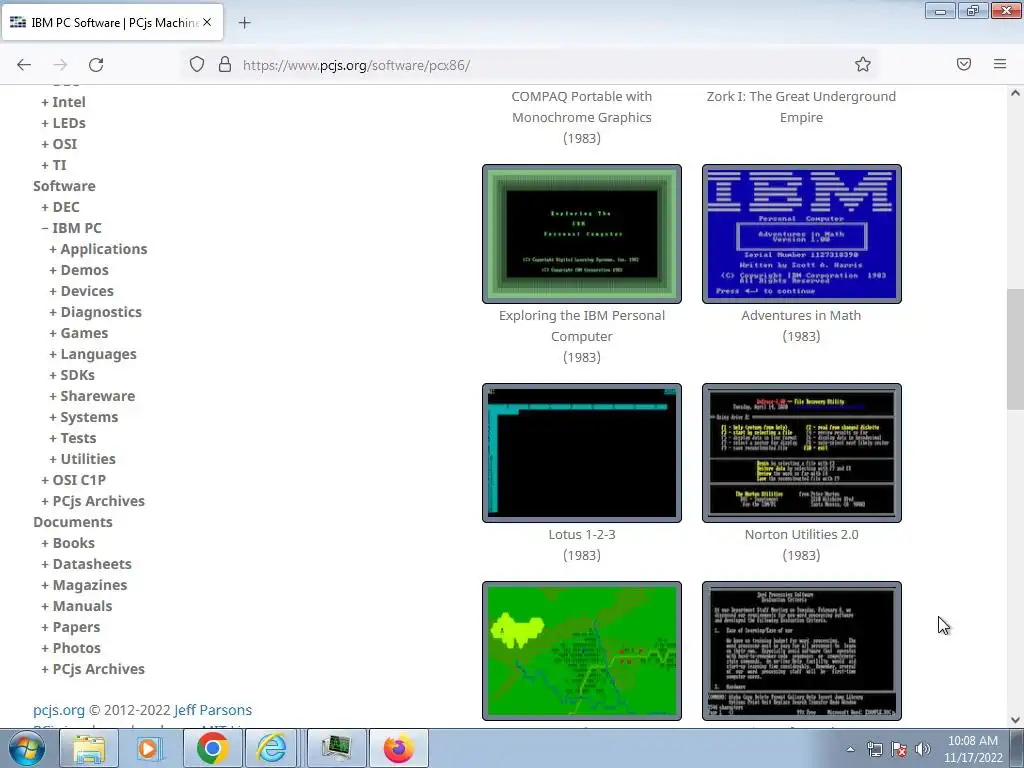Open the tracking protection shield icon
The height and width of the screenshot is (768, 1024).
click(x=197, y=64)
